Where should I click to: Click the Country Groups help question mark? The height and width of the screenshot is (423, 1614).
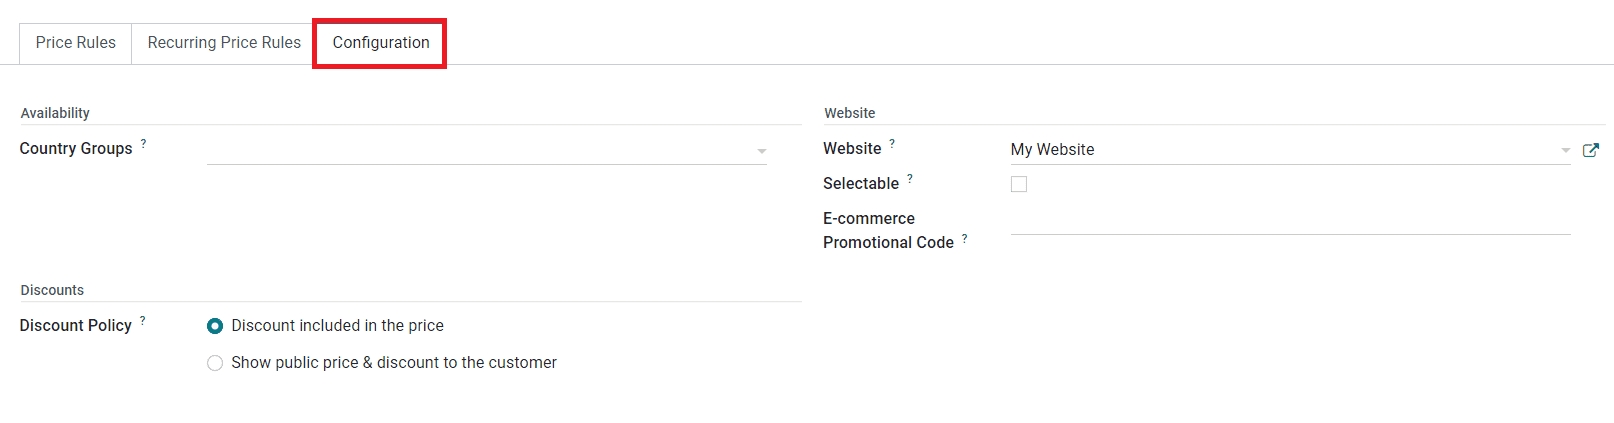click(x=143, y=143)
